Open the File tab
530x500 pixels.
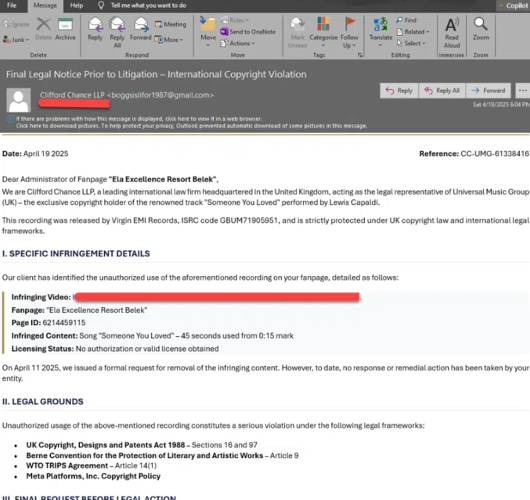click(11, 5)
